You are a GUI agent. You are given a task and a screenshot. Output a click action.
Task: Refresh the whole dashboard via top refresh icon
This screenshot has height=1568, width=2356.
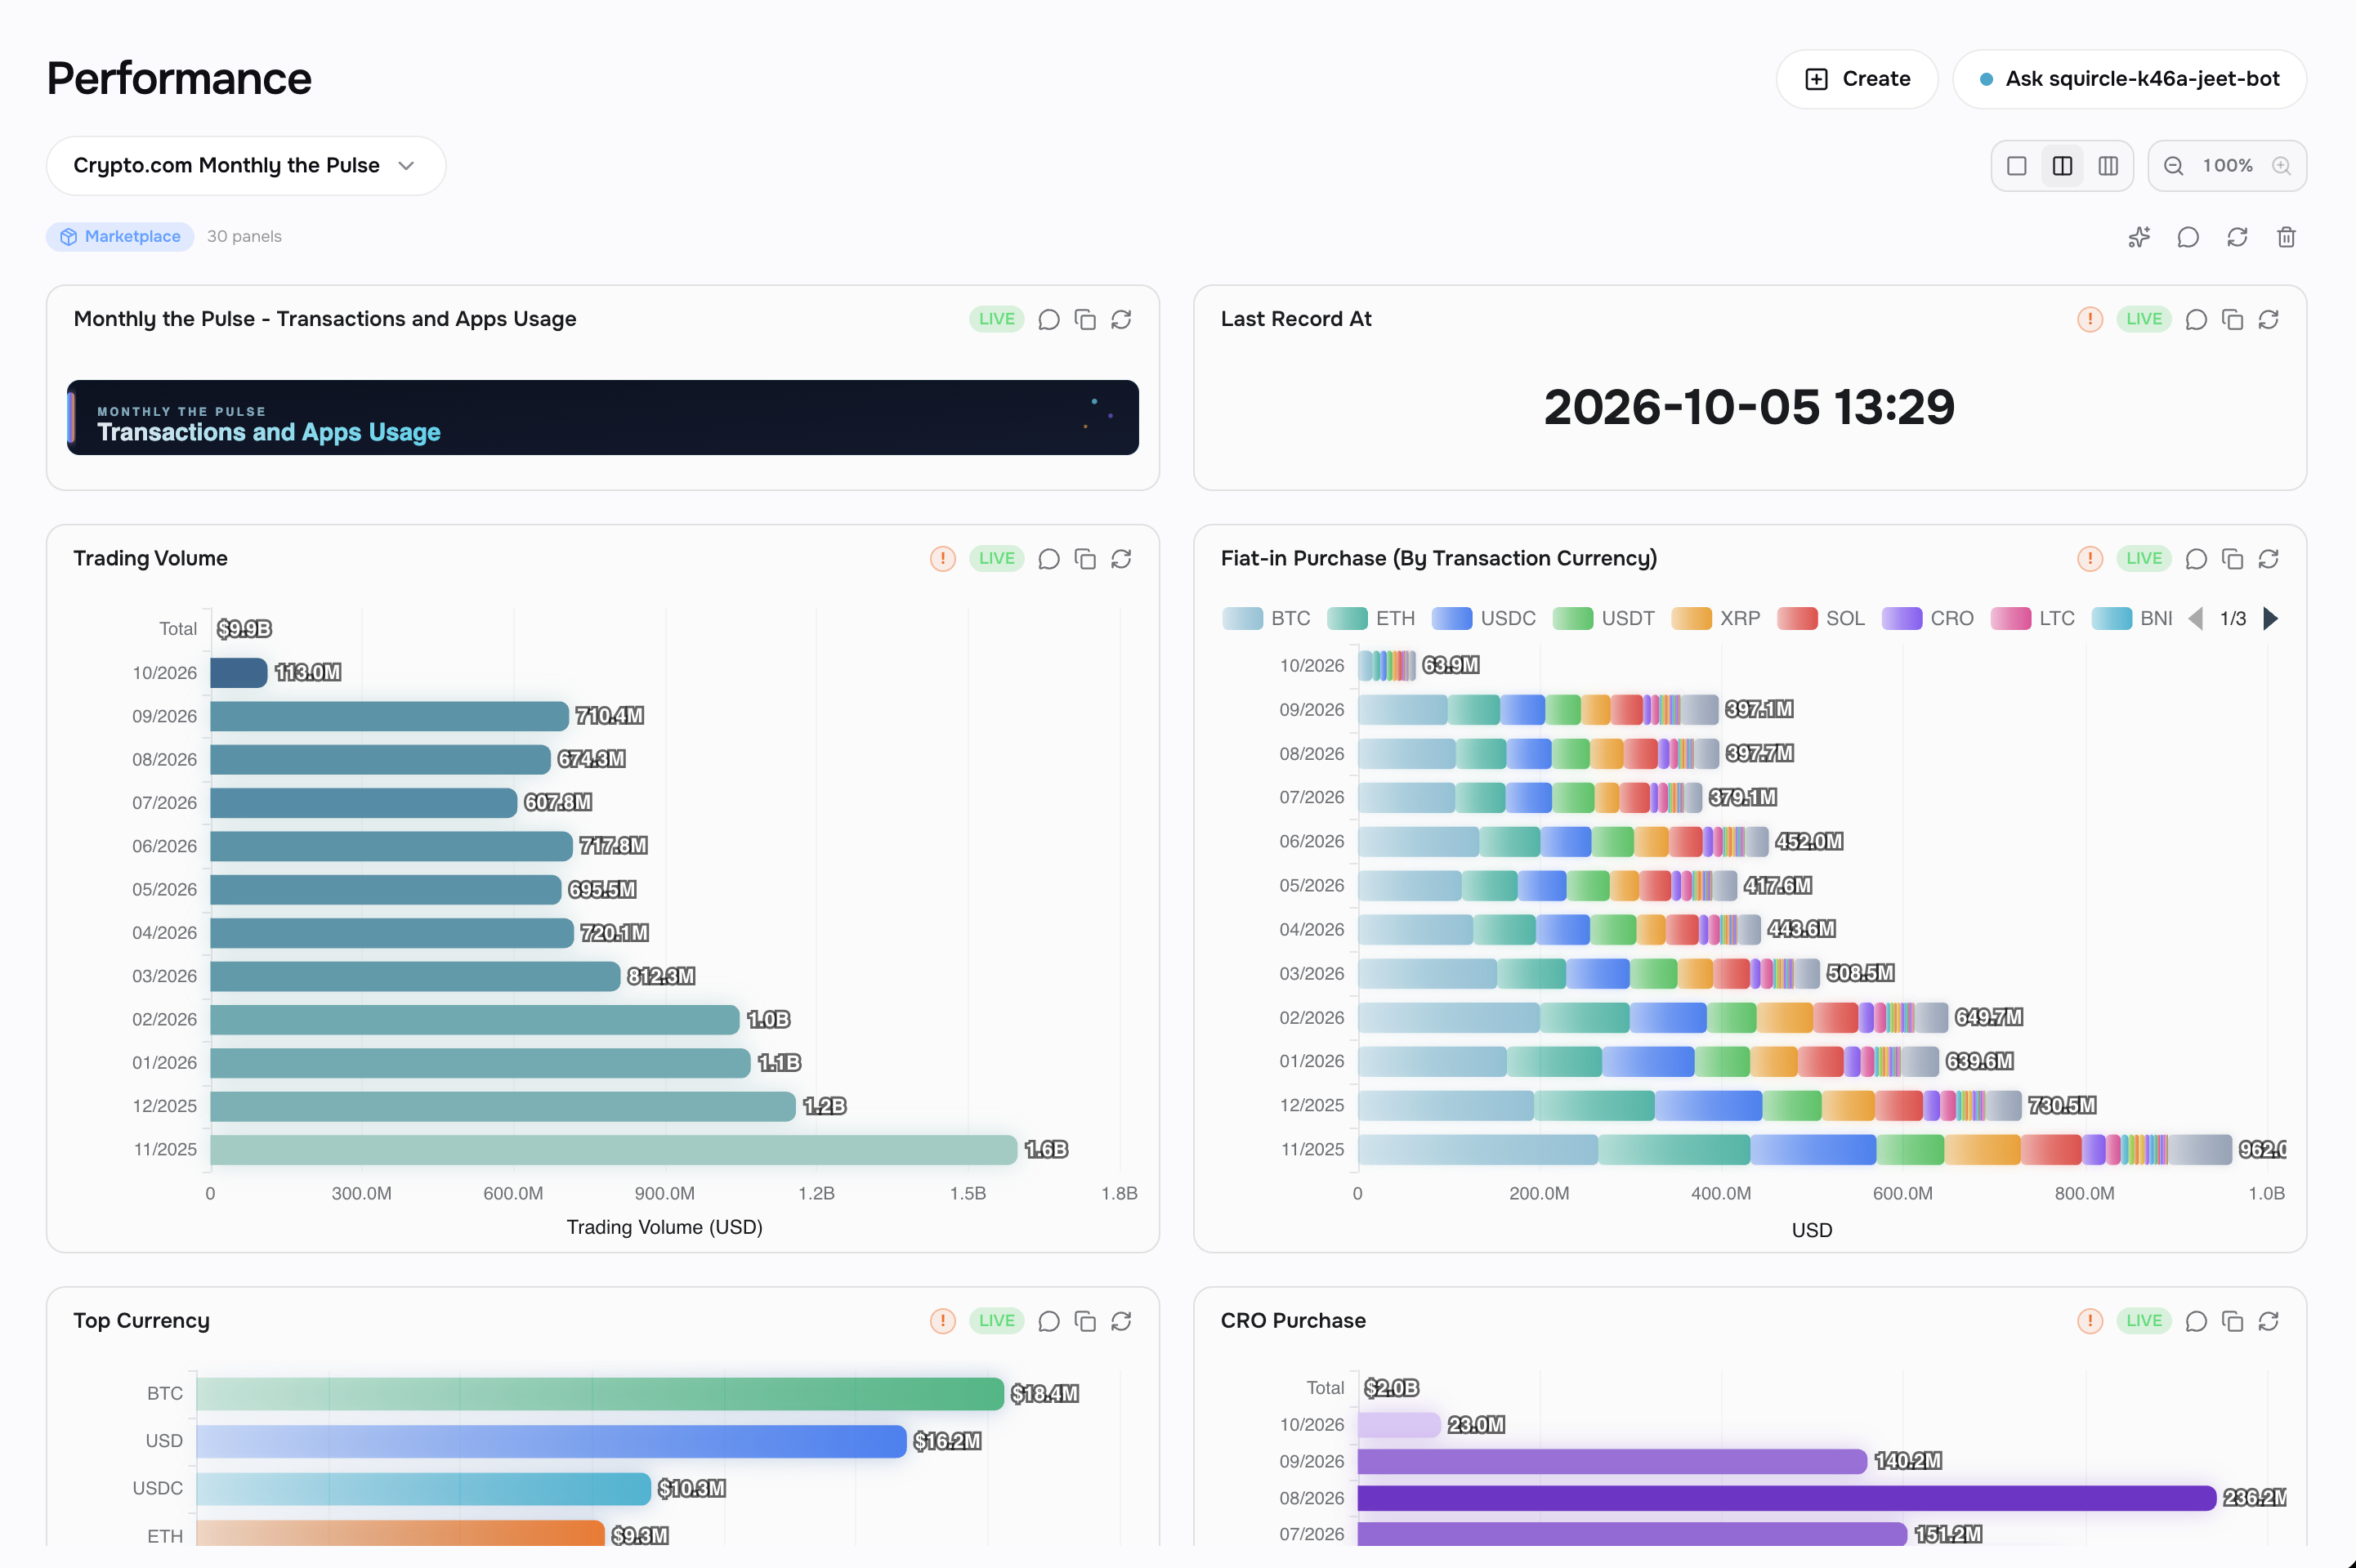tap(2237, 237)
